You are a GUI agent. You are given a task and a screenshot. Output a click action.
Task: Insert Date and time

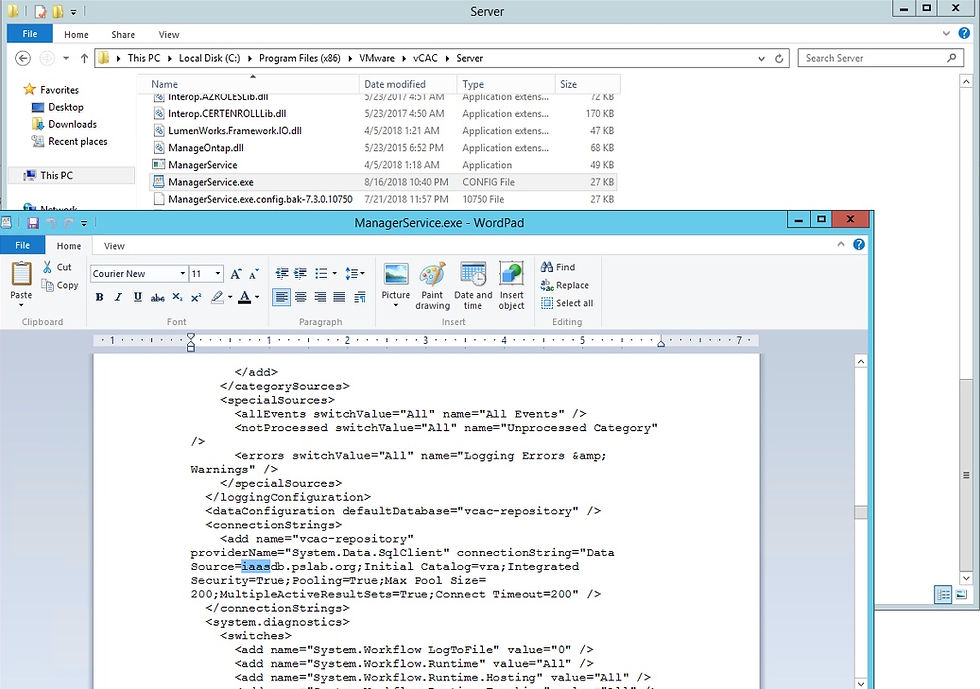point(473,286)
